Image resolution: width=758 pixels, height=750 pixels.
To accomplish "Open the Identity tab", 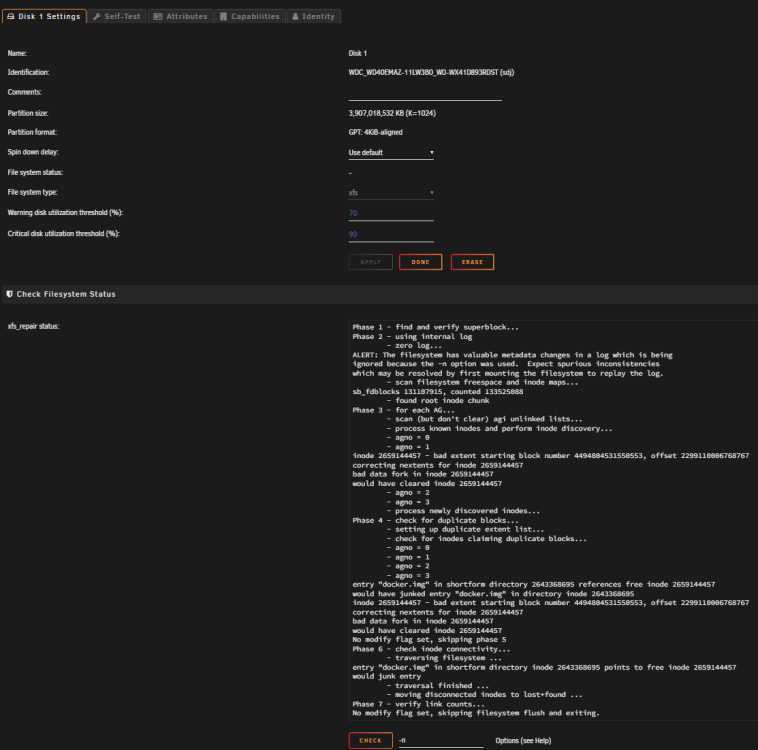I will (x=314, y=16).
